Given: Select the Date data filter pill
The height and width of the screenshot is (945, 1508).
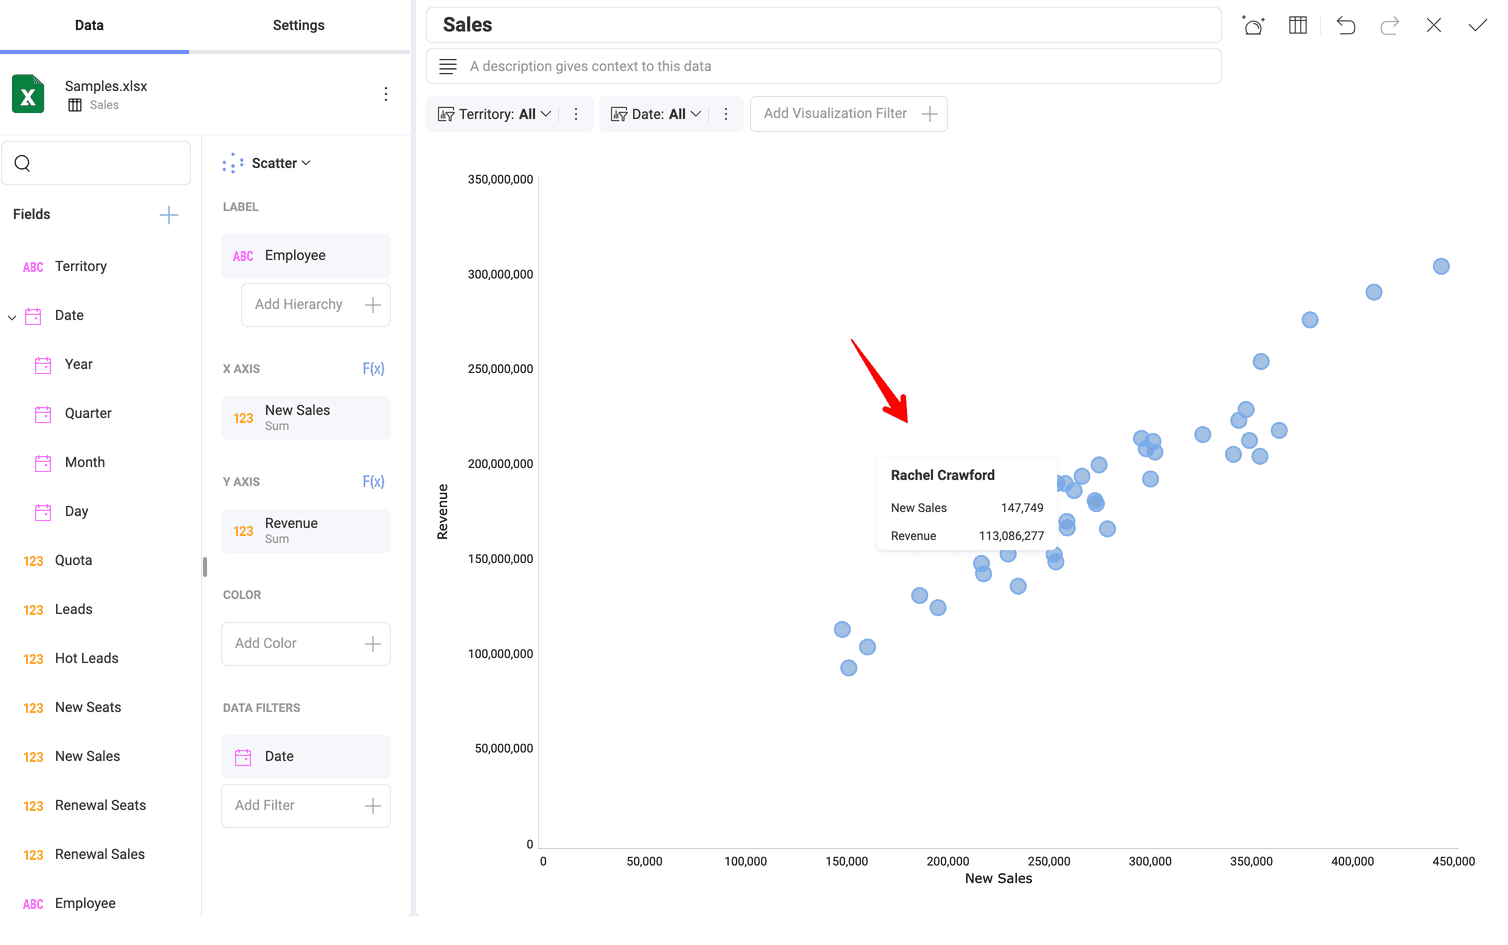Looking at the screenshot, I should 306,757.
